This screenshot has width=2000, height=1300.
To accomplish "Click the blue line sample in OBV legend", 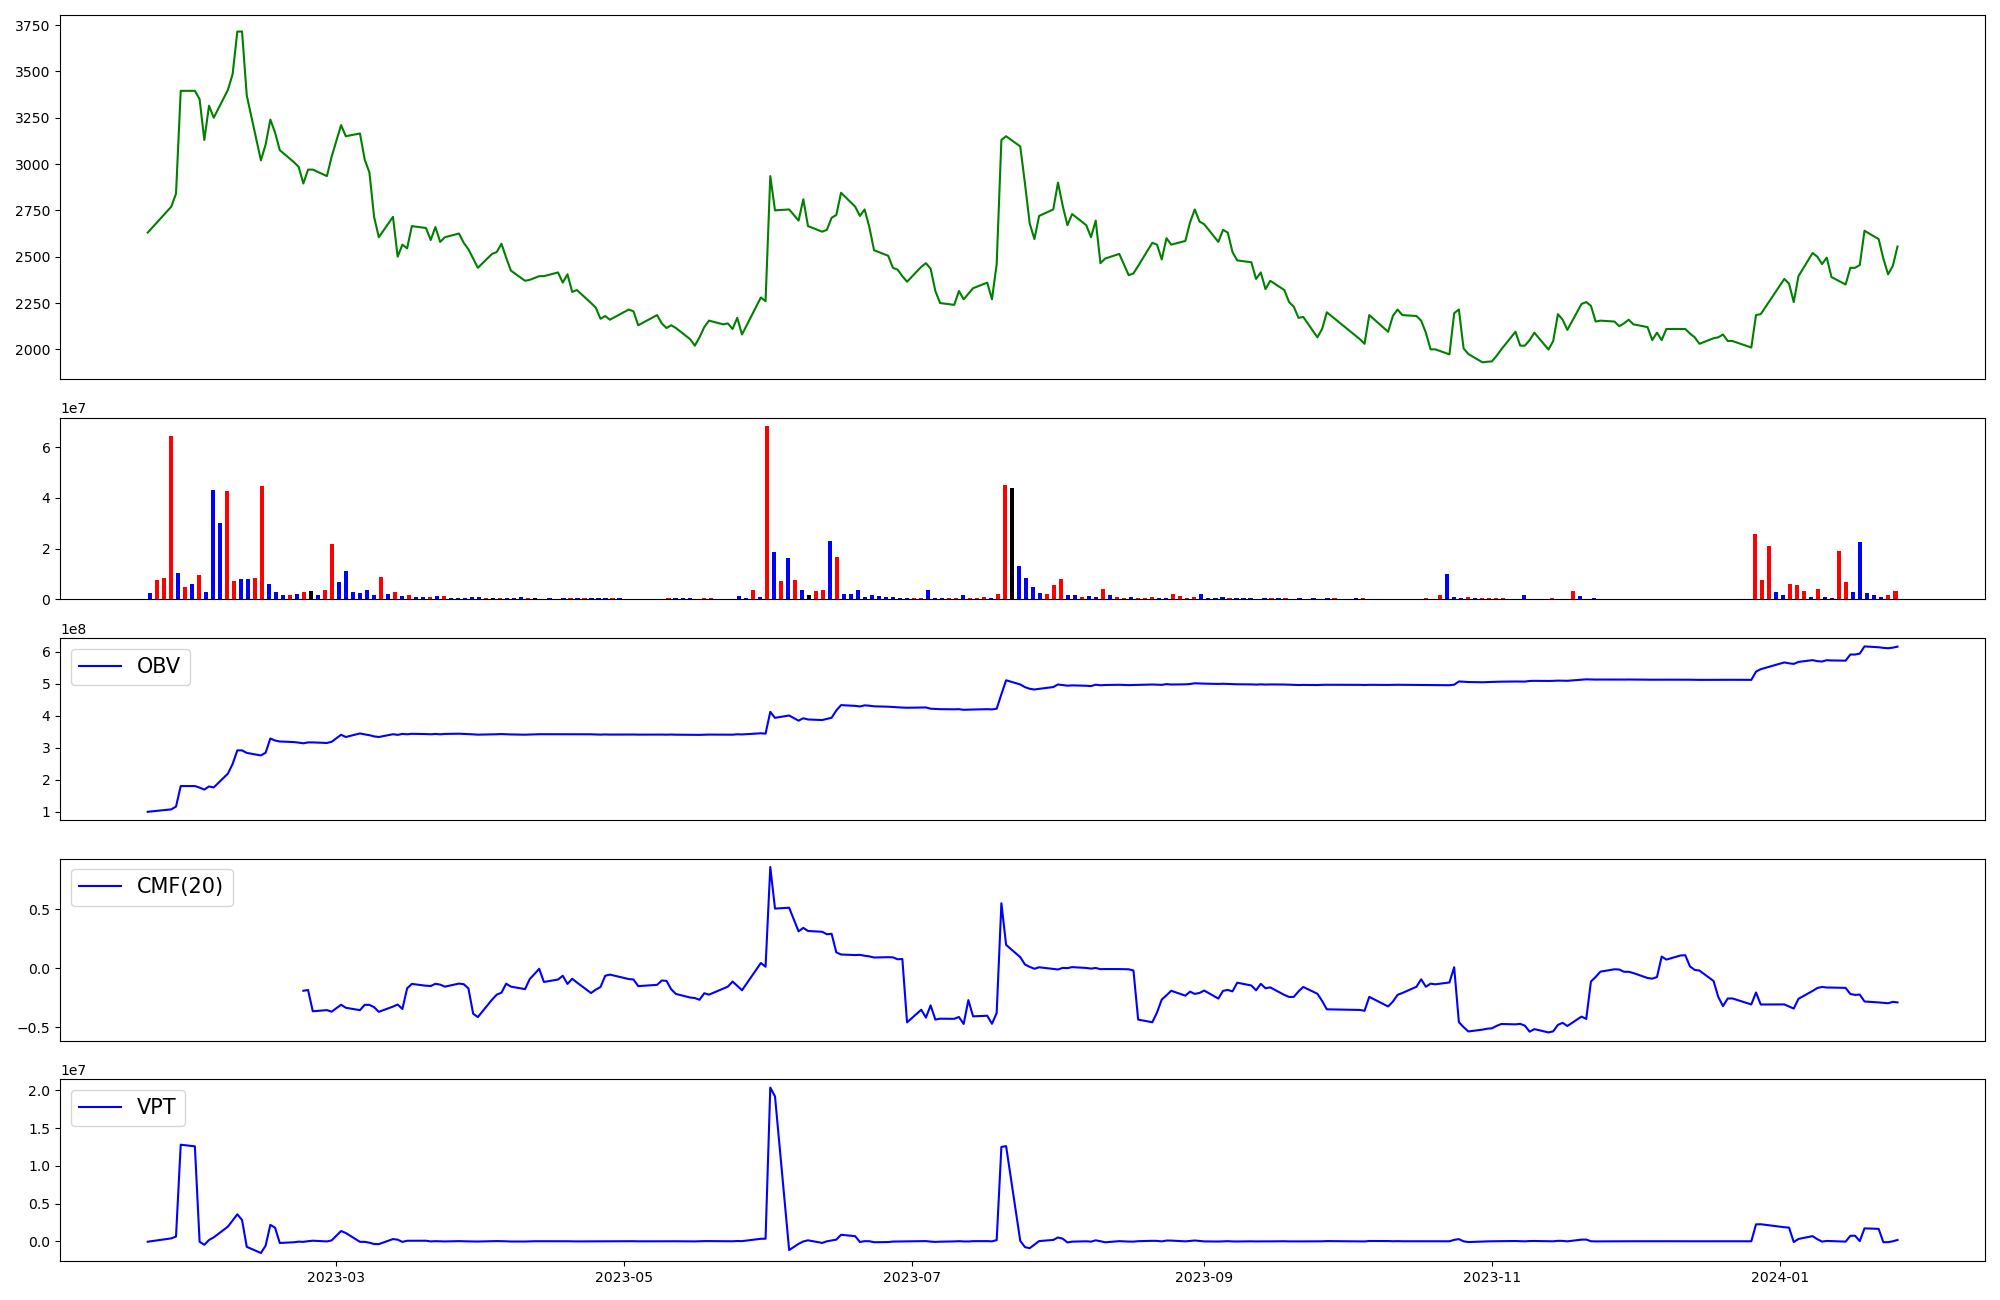I will (x=100, y=667).
